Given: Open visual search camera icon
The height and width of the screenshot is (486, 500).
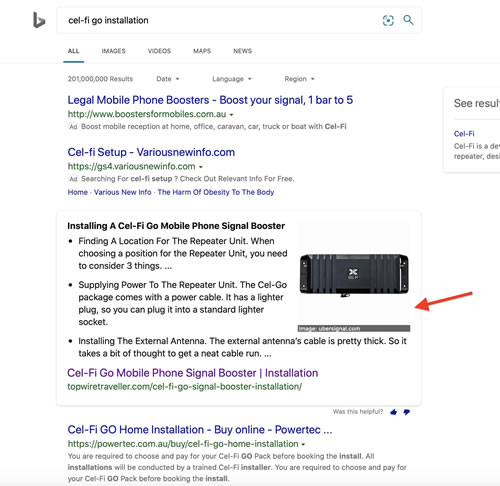Looking at the screenshot, I should click(388, 20).
